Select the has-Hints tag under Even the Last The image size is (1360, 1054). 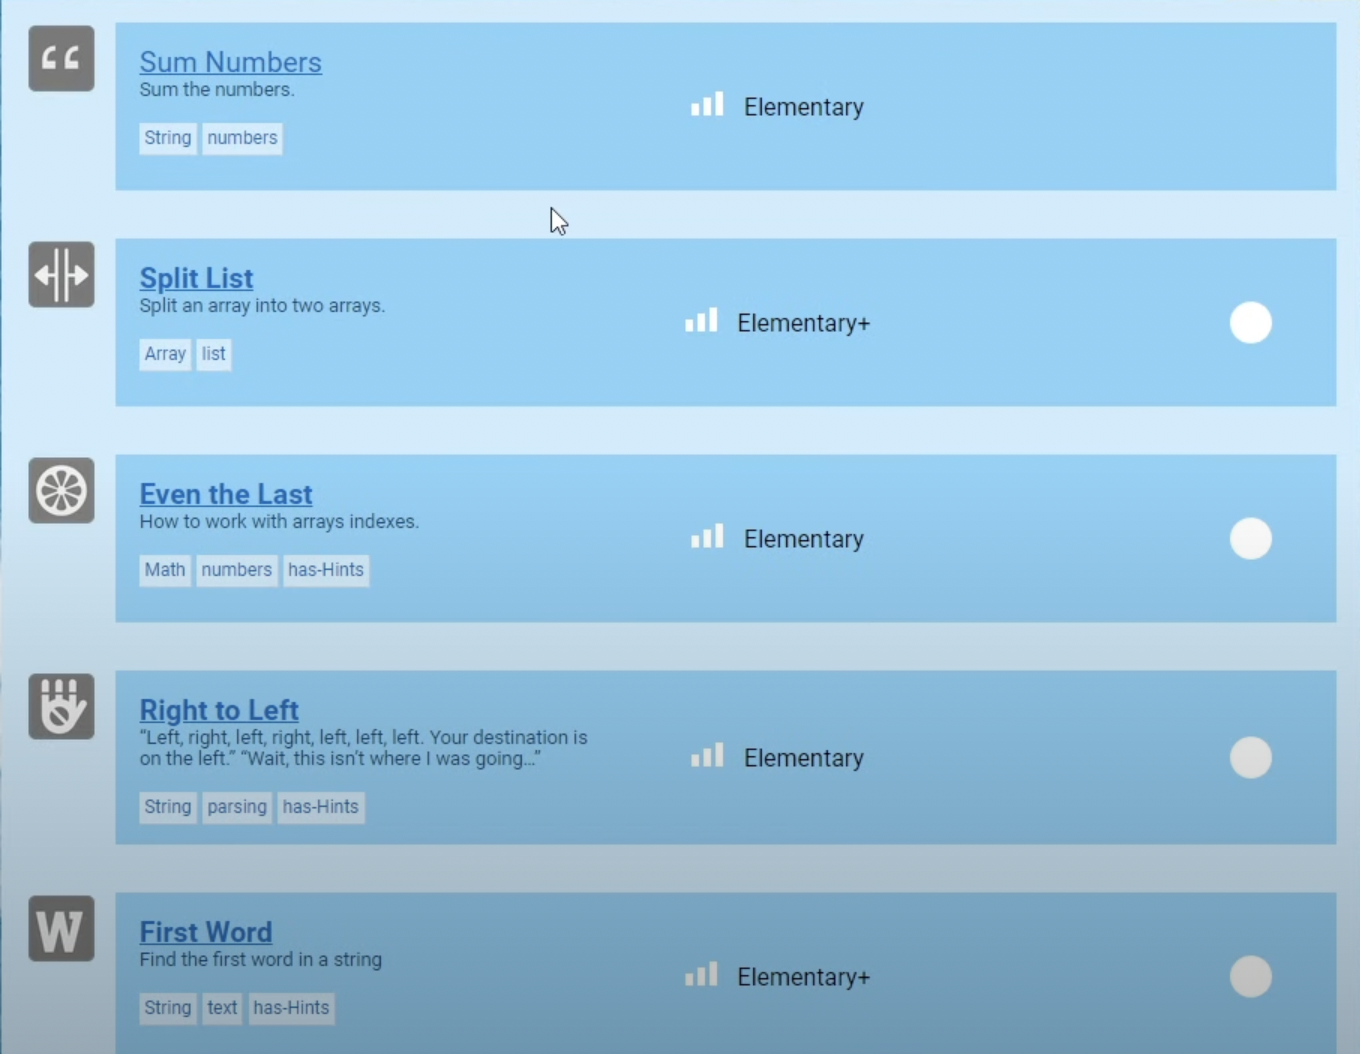pos(326,570)
